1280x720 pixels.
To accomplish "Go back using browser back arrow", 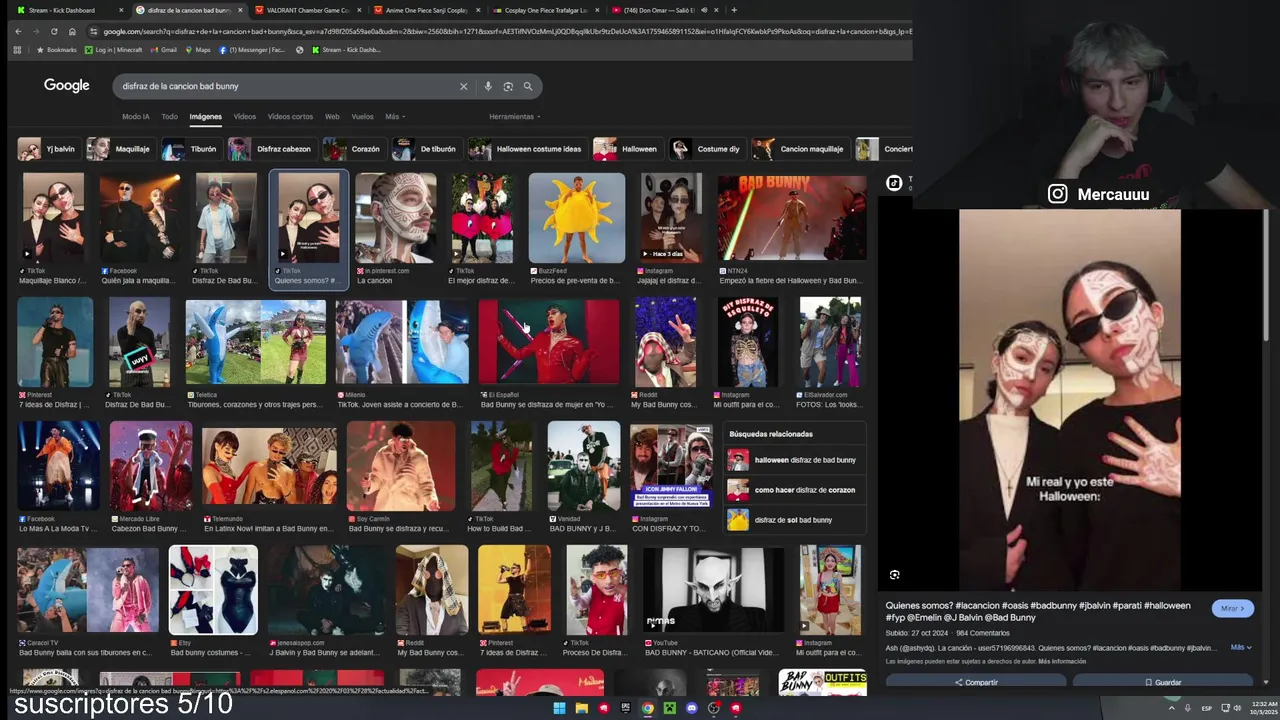I will coord(18,31).
